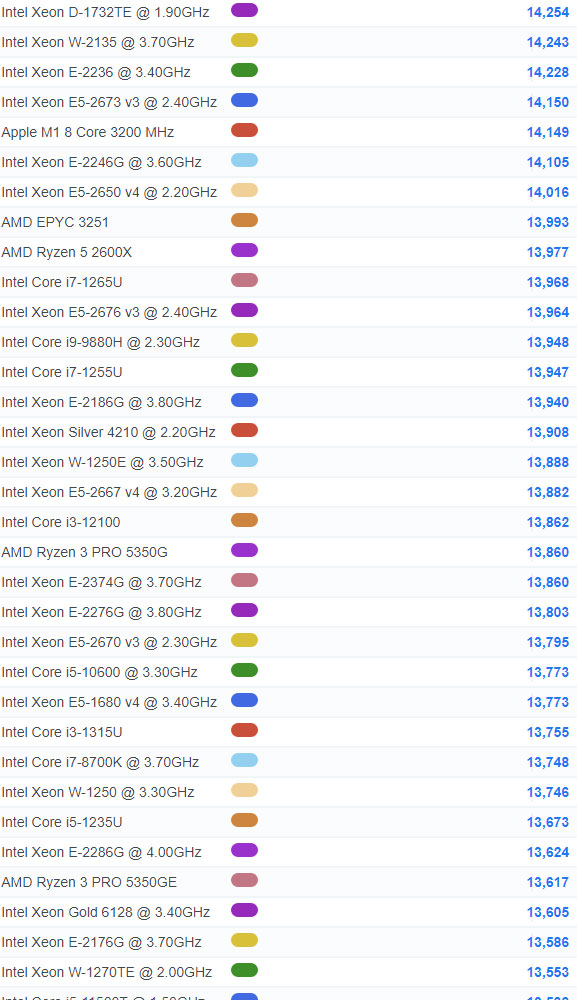Select Intel Xeon Gold 6128 @ 3.40GHz row
The height and width of the screenshot is (1000, 577).
coord(288,911)
